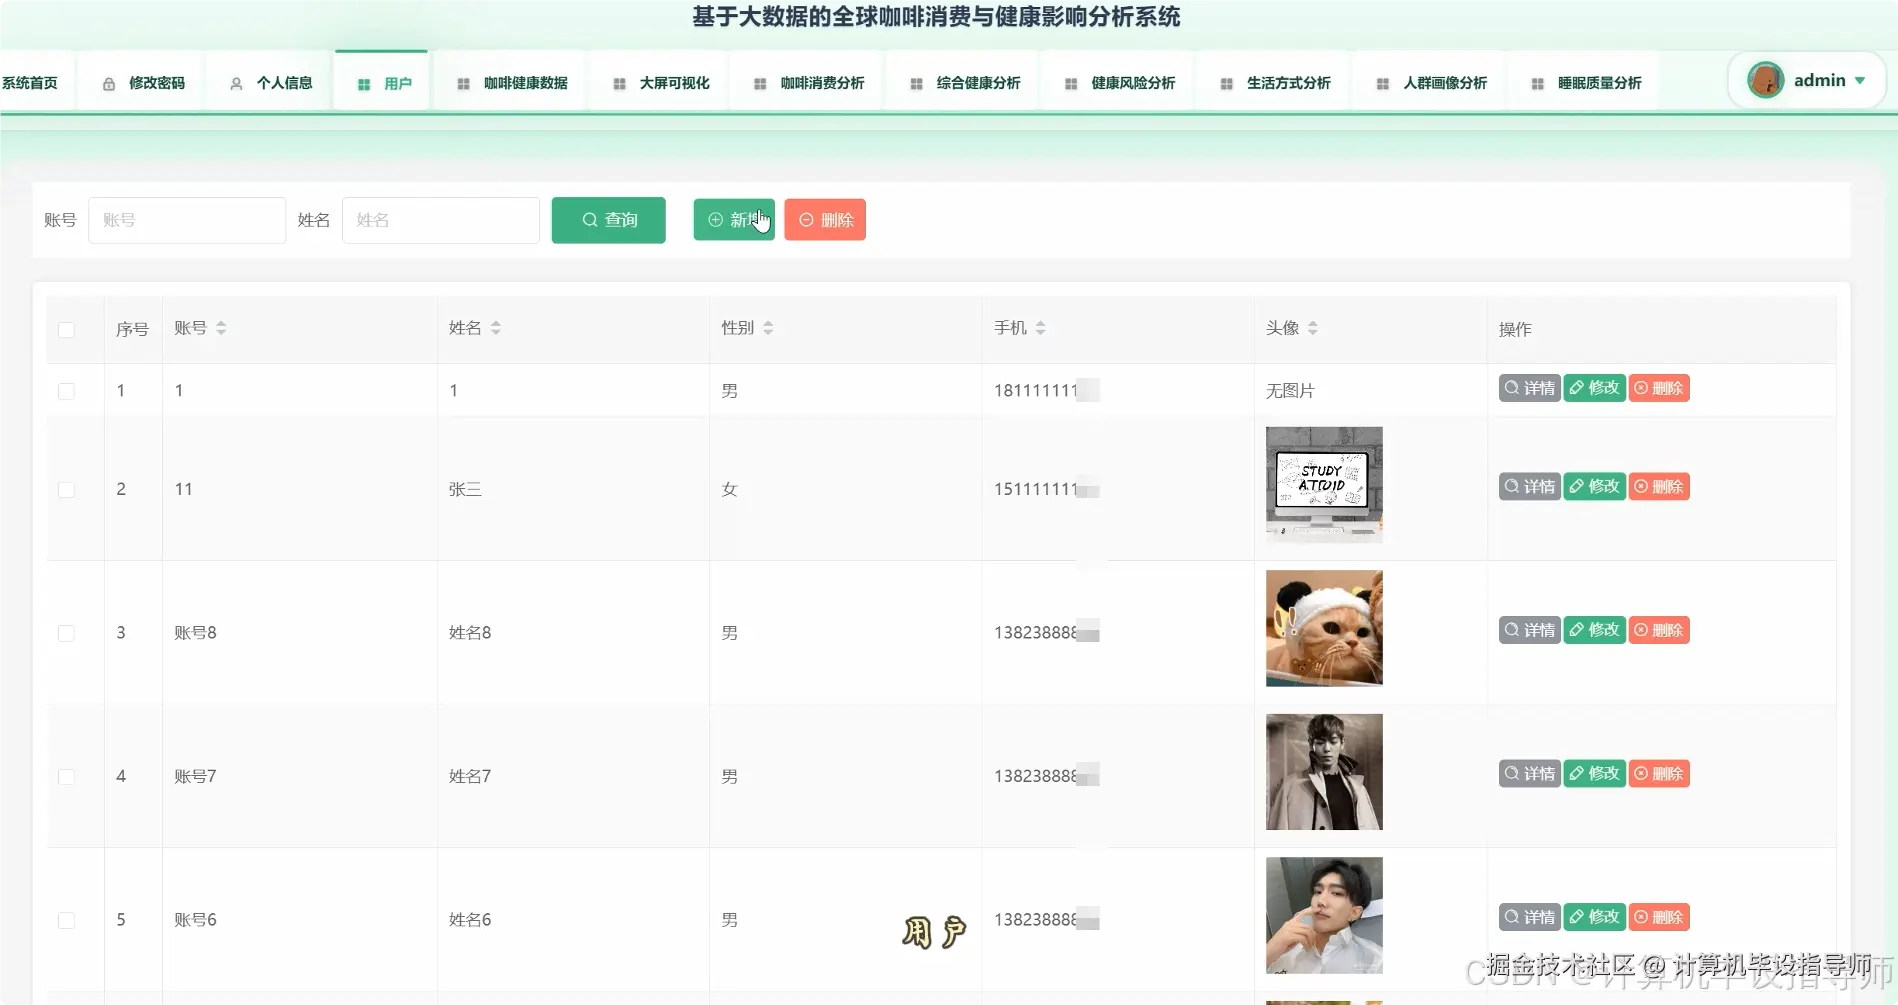Click the lock icon beside 修改密码

(108, 83)
